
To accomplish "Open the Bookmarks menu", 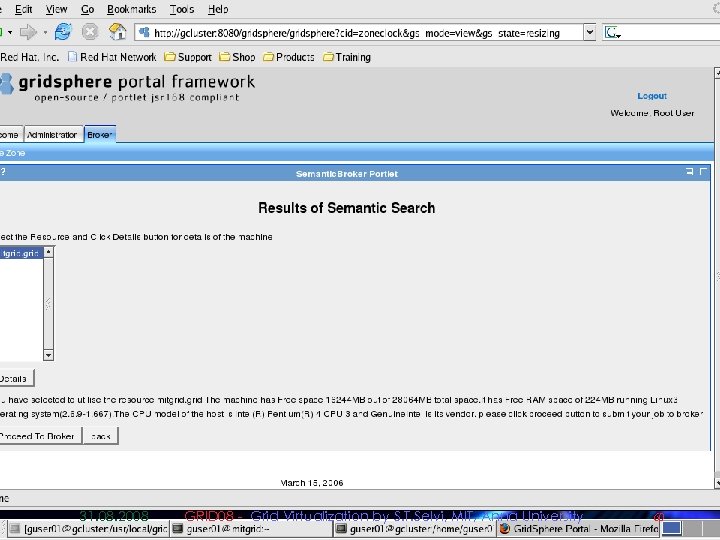I will pyautogui.click(x=131, y=9).
